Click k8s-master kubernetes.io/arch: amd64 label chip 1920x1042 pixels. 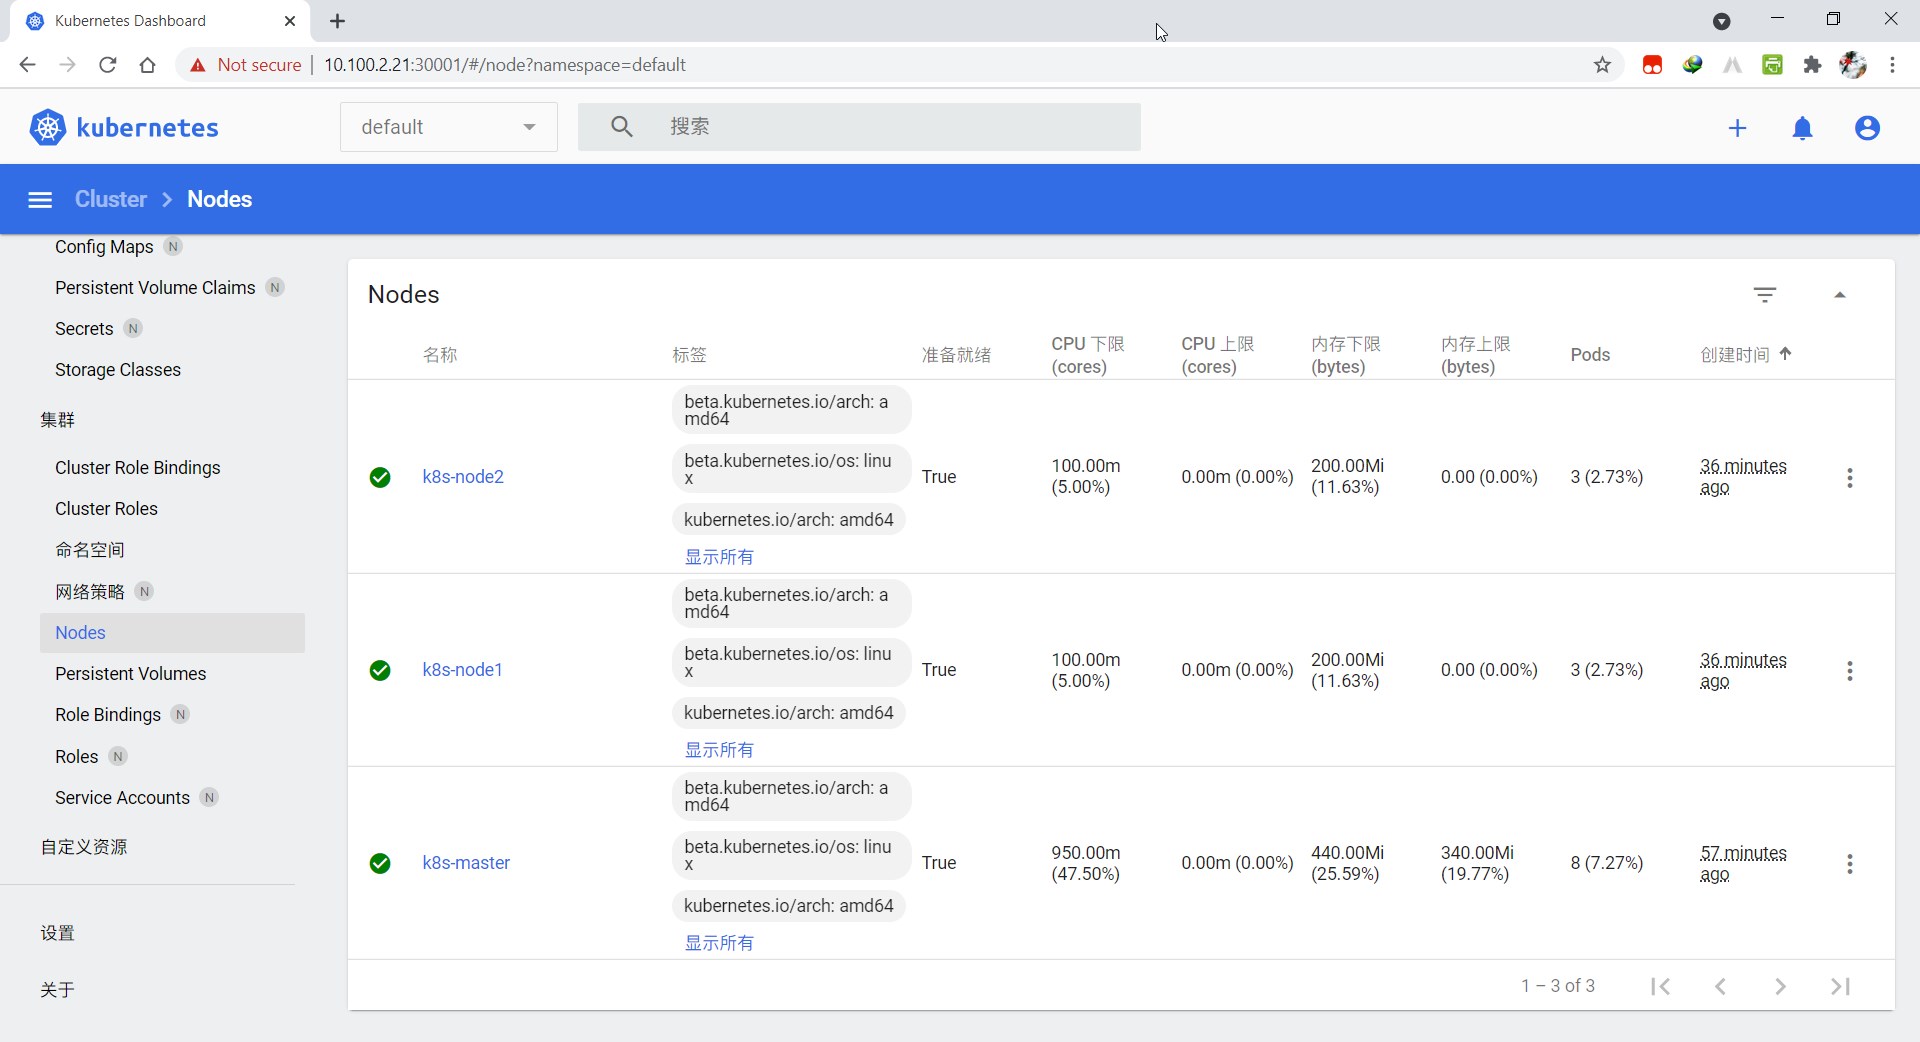[789, 906]
